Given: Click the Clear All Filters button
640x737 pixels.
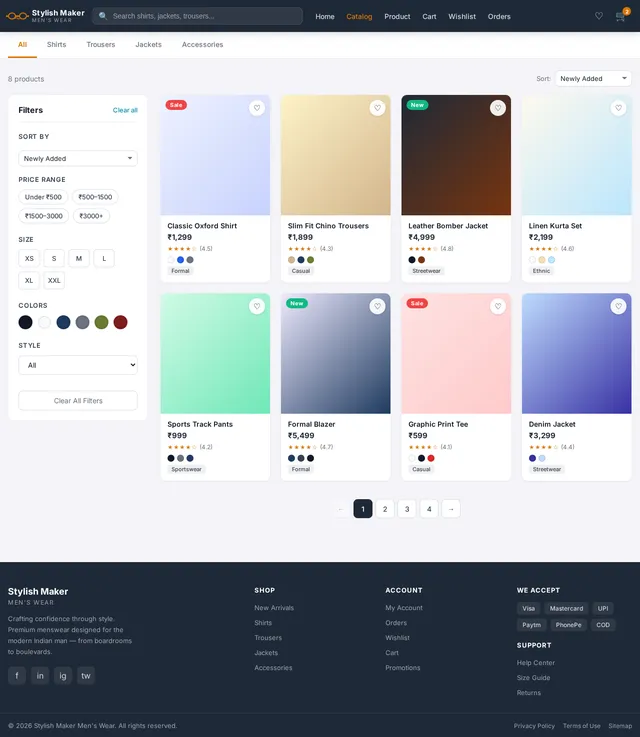Looking at the screenshot, I should (x=78, y=400).
